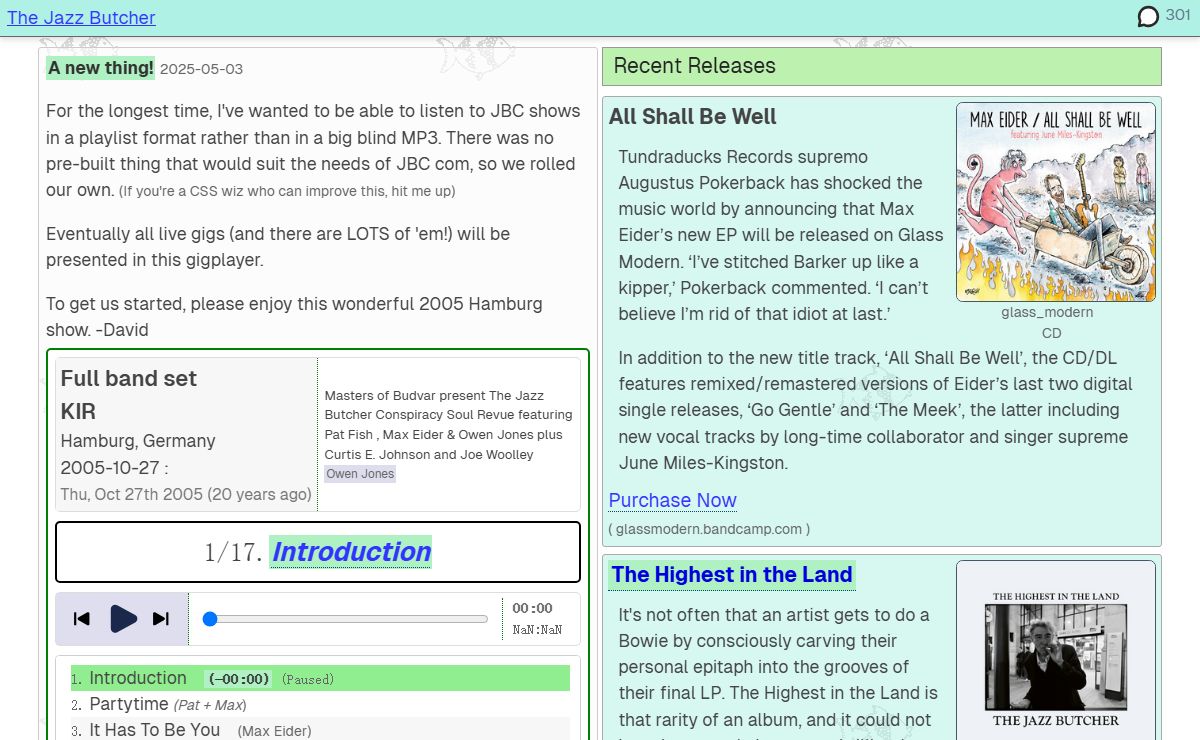Click the 00:00 elapsed time display
The width and height of the screenshot is (1200, 740).
[x=532, y=608]
